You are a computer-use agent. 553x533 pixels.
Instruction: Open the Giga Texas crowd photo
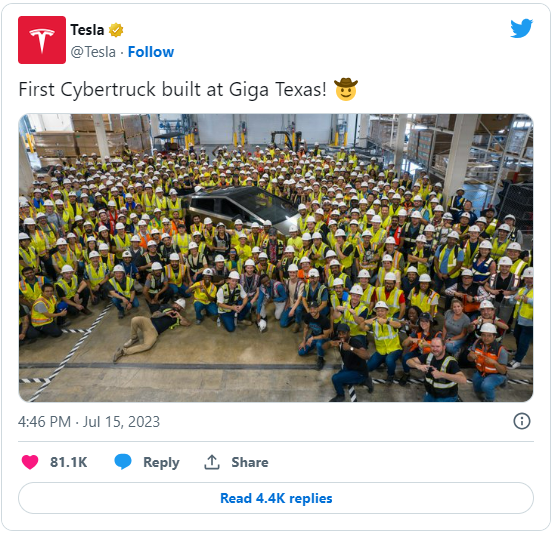(x=276, y=258)
